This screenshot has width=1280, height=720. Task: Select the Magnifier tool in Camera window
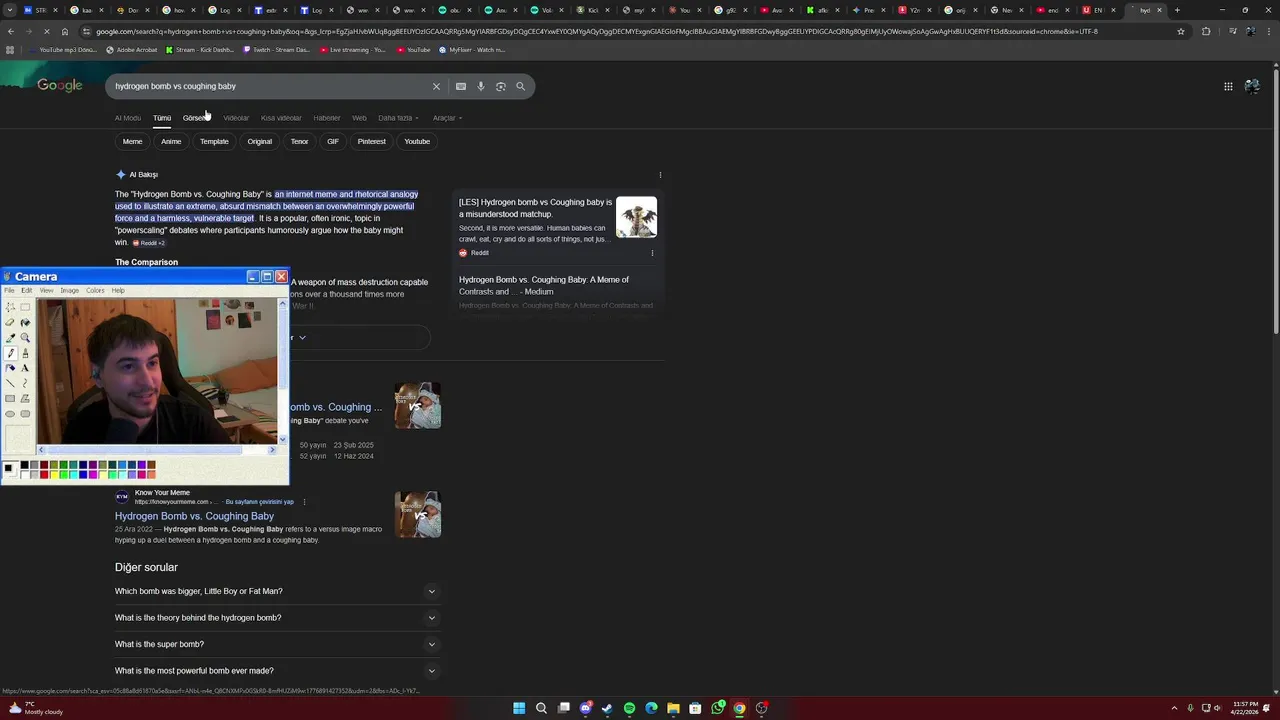point(25,338)
